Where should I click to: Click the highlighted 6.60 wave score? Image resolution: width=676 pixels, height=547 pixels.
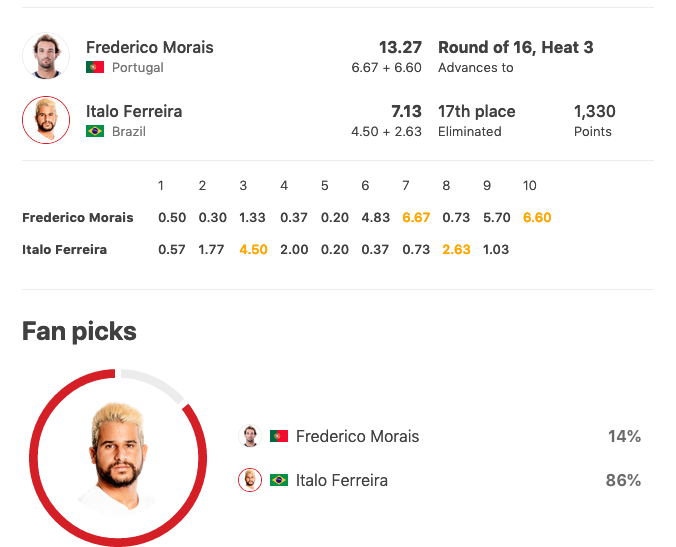click(x=537, y=217)
